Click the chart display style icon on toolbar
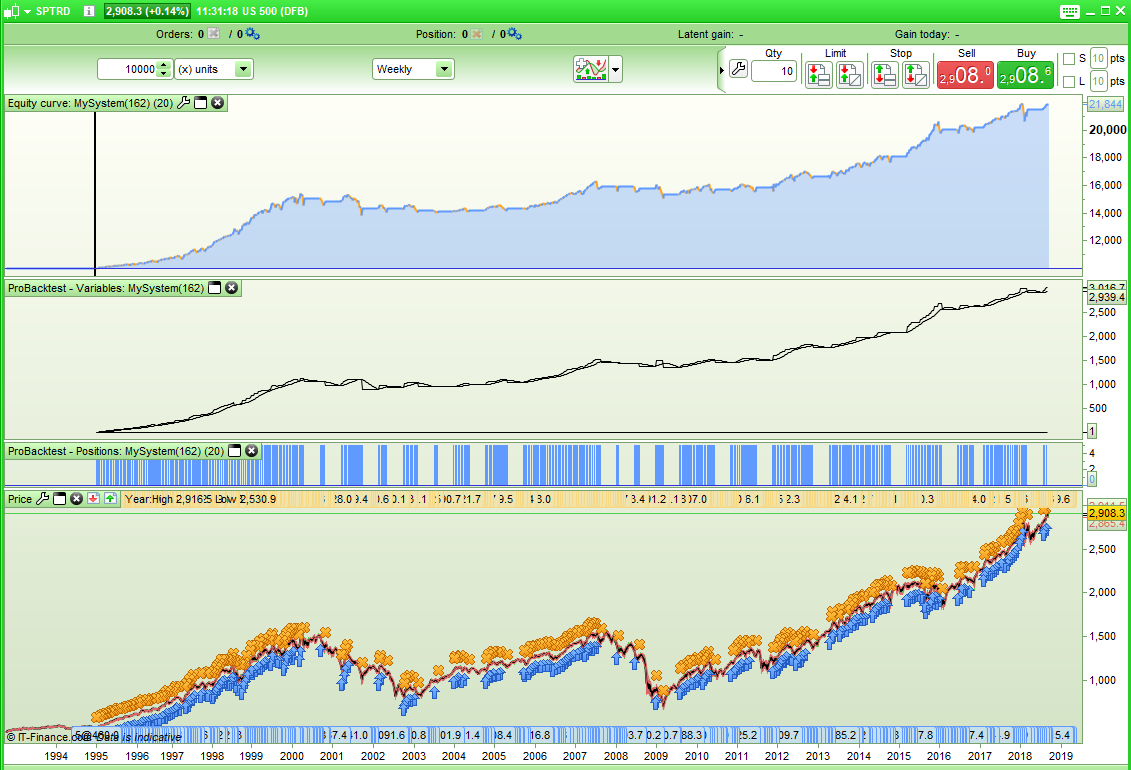 [x=589, y=68]
